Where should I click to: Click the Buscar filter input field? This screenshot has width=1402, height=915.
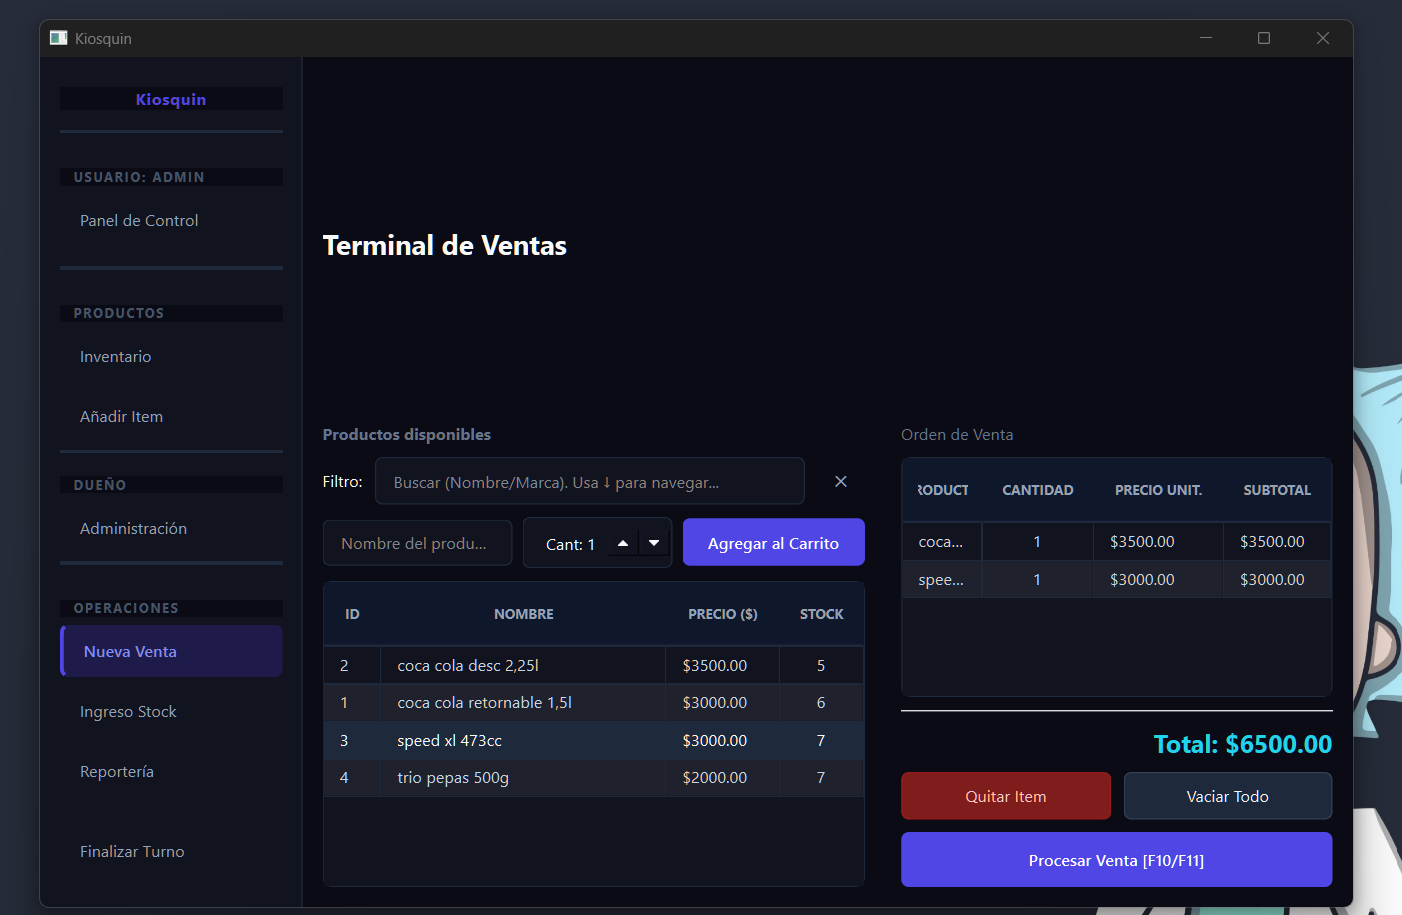(x=589, y=481)
